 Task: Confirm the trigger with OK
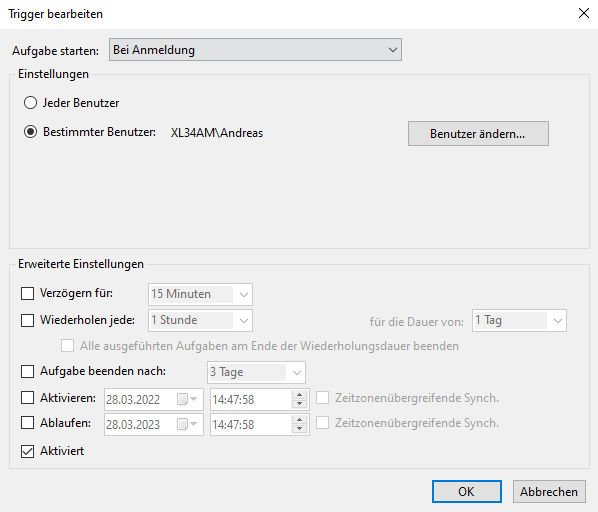click(467, 492)
